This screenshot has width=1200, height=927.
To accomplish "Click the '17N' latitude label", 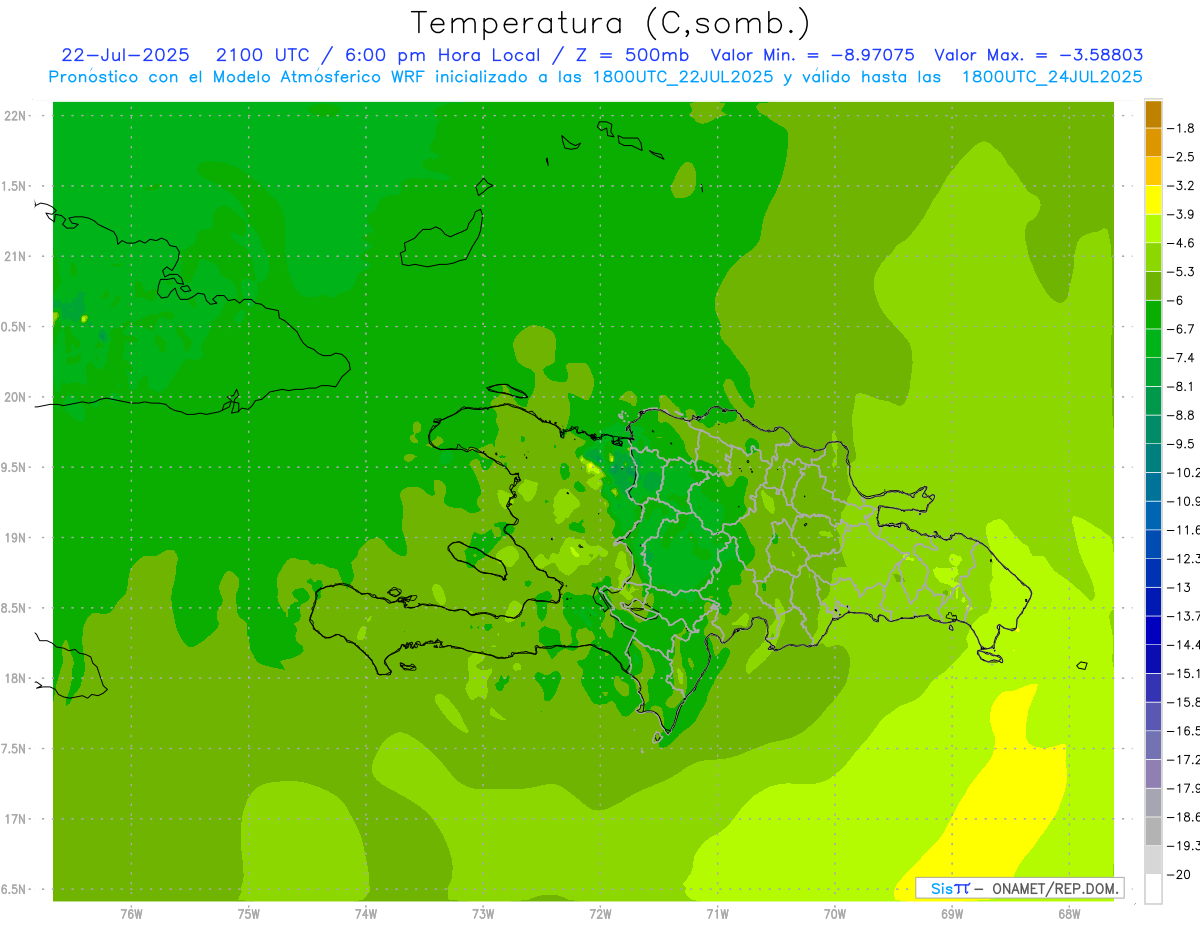I will (x=16, y=819).
